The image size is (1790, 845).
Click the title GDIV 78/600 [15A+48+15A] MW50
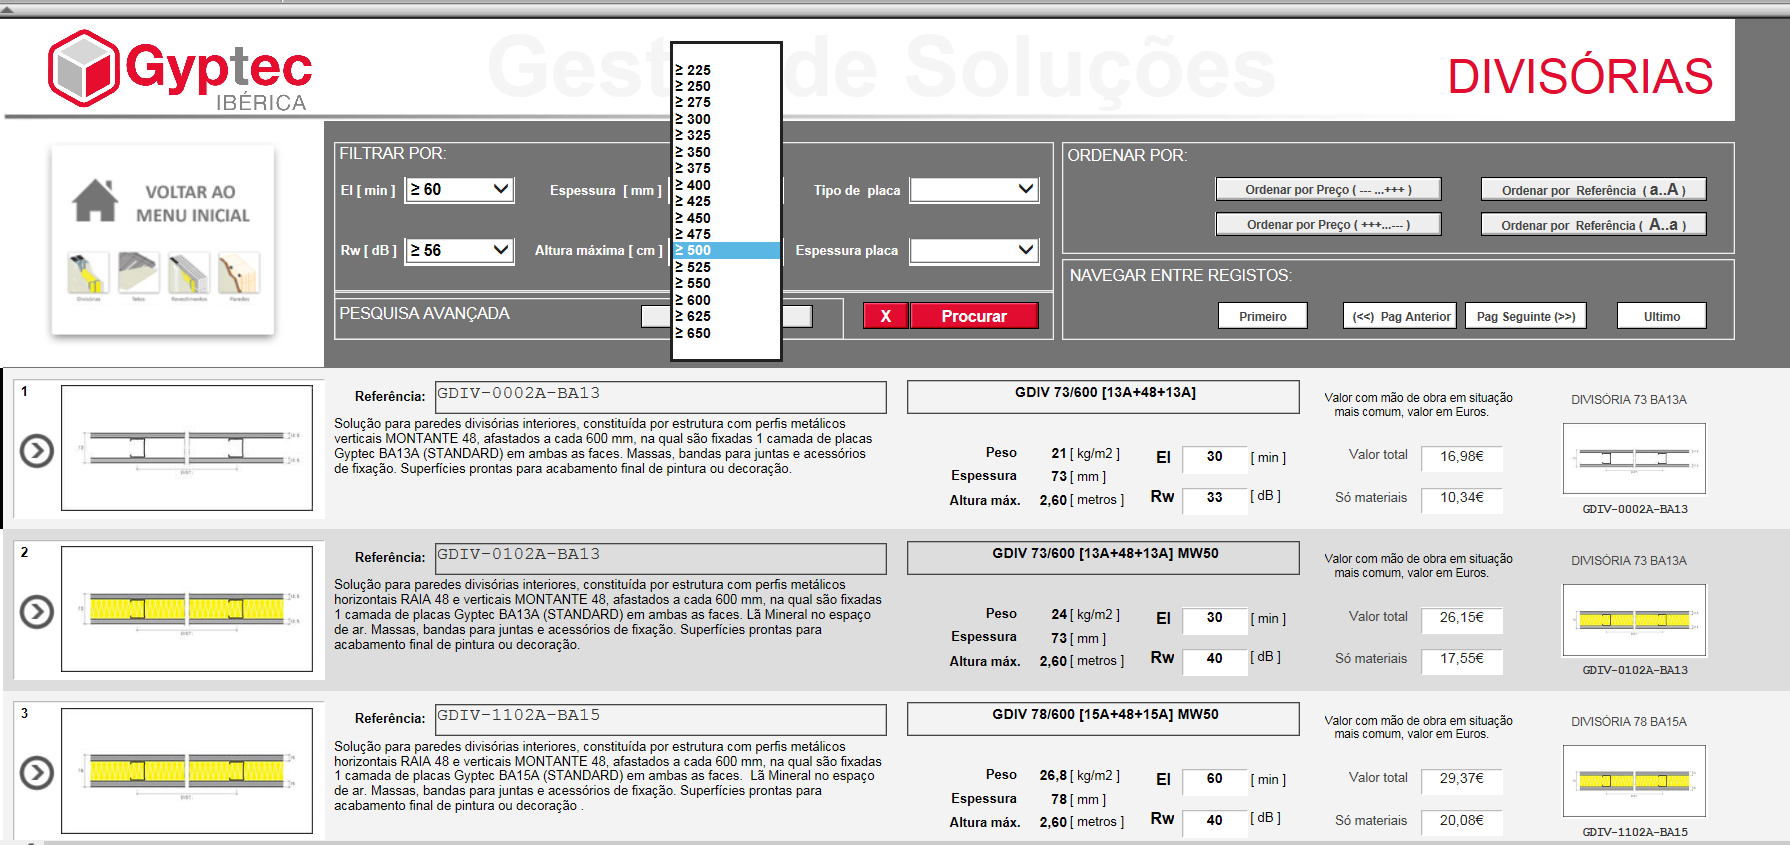point(1104,718)
